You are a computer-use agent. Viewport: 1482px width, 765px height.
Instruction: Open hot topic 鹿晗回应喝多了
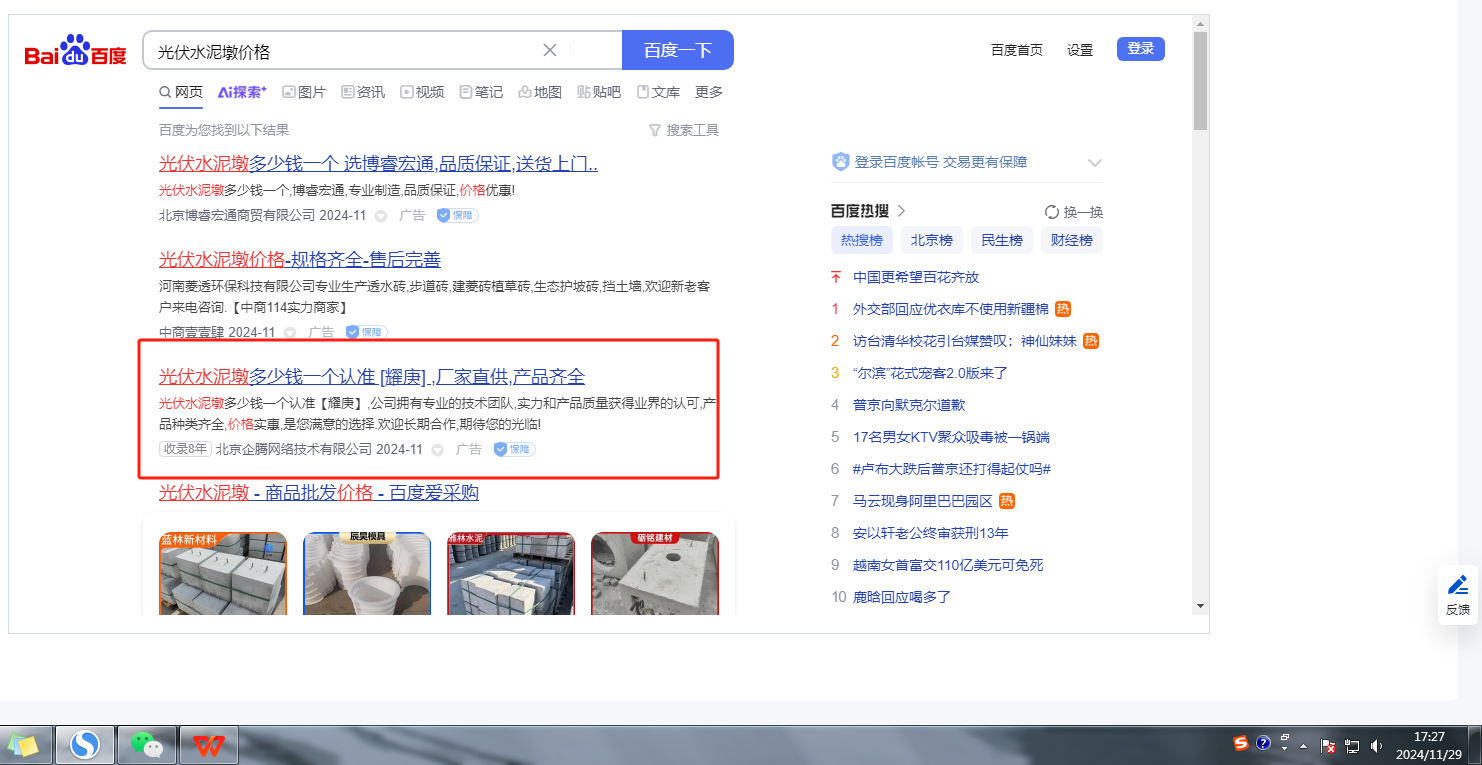pos(902,597)
